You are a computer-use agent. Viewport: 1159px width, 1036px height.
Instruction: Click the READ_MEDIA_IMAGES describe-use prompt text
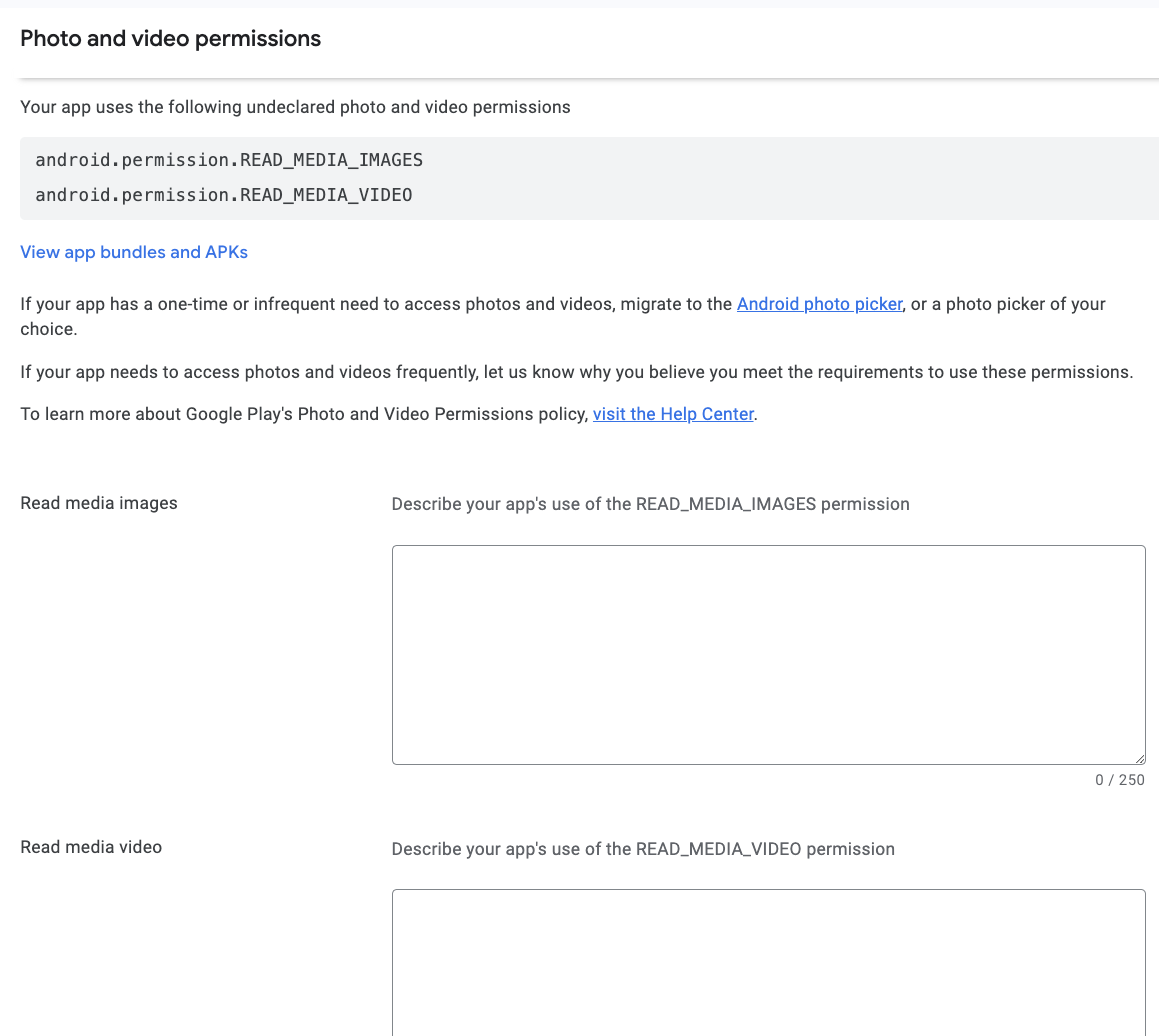pyautogui.click(x=650, y=504)
